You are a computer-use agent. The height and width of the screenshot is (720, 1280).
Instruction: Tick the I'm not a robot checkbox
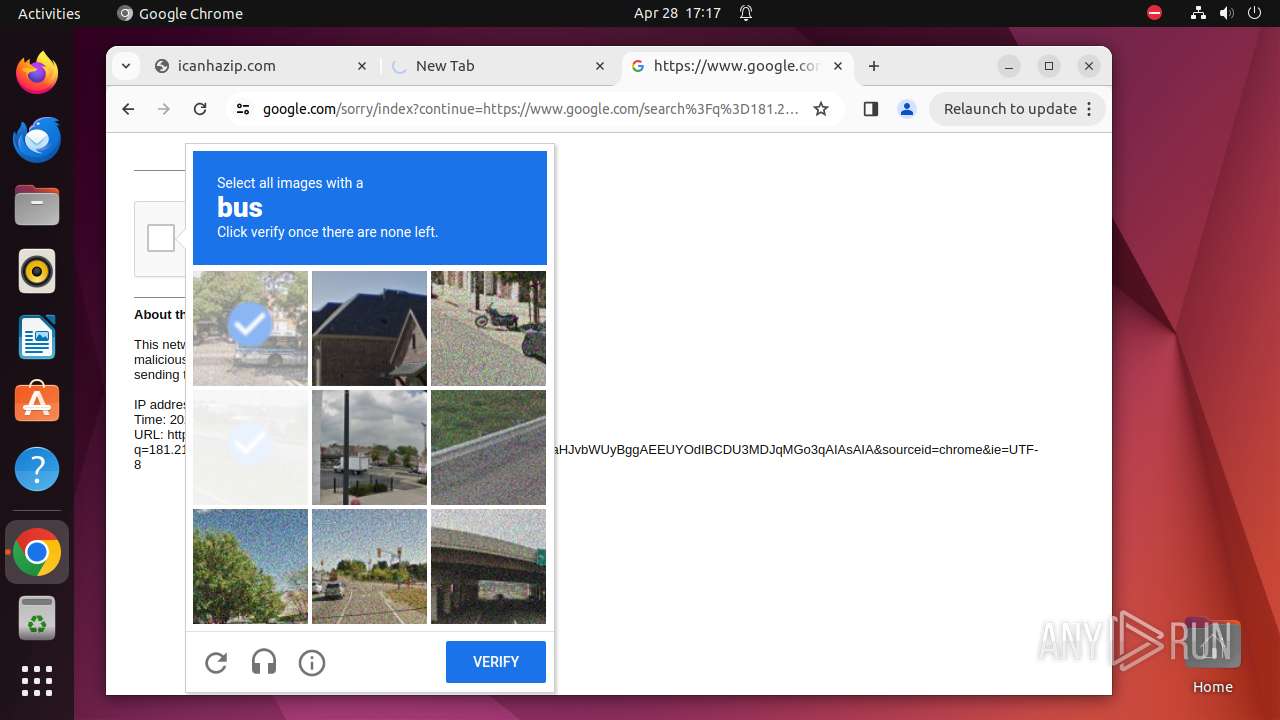click(x=161, y=238)
